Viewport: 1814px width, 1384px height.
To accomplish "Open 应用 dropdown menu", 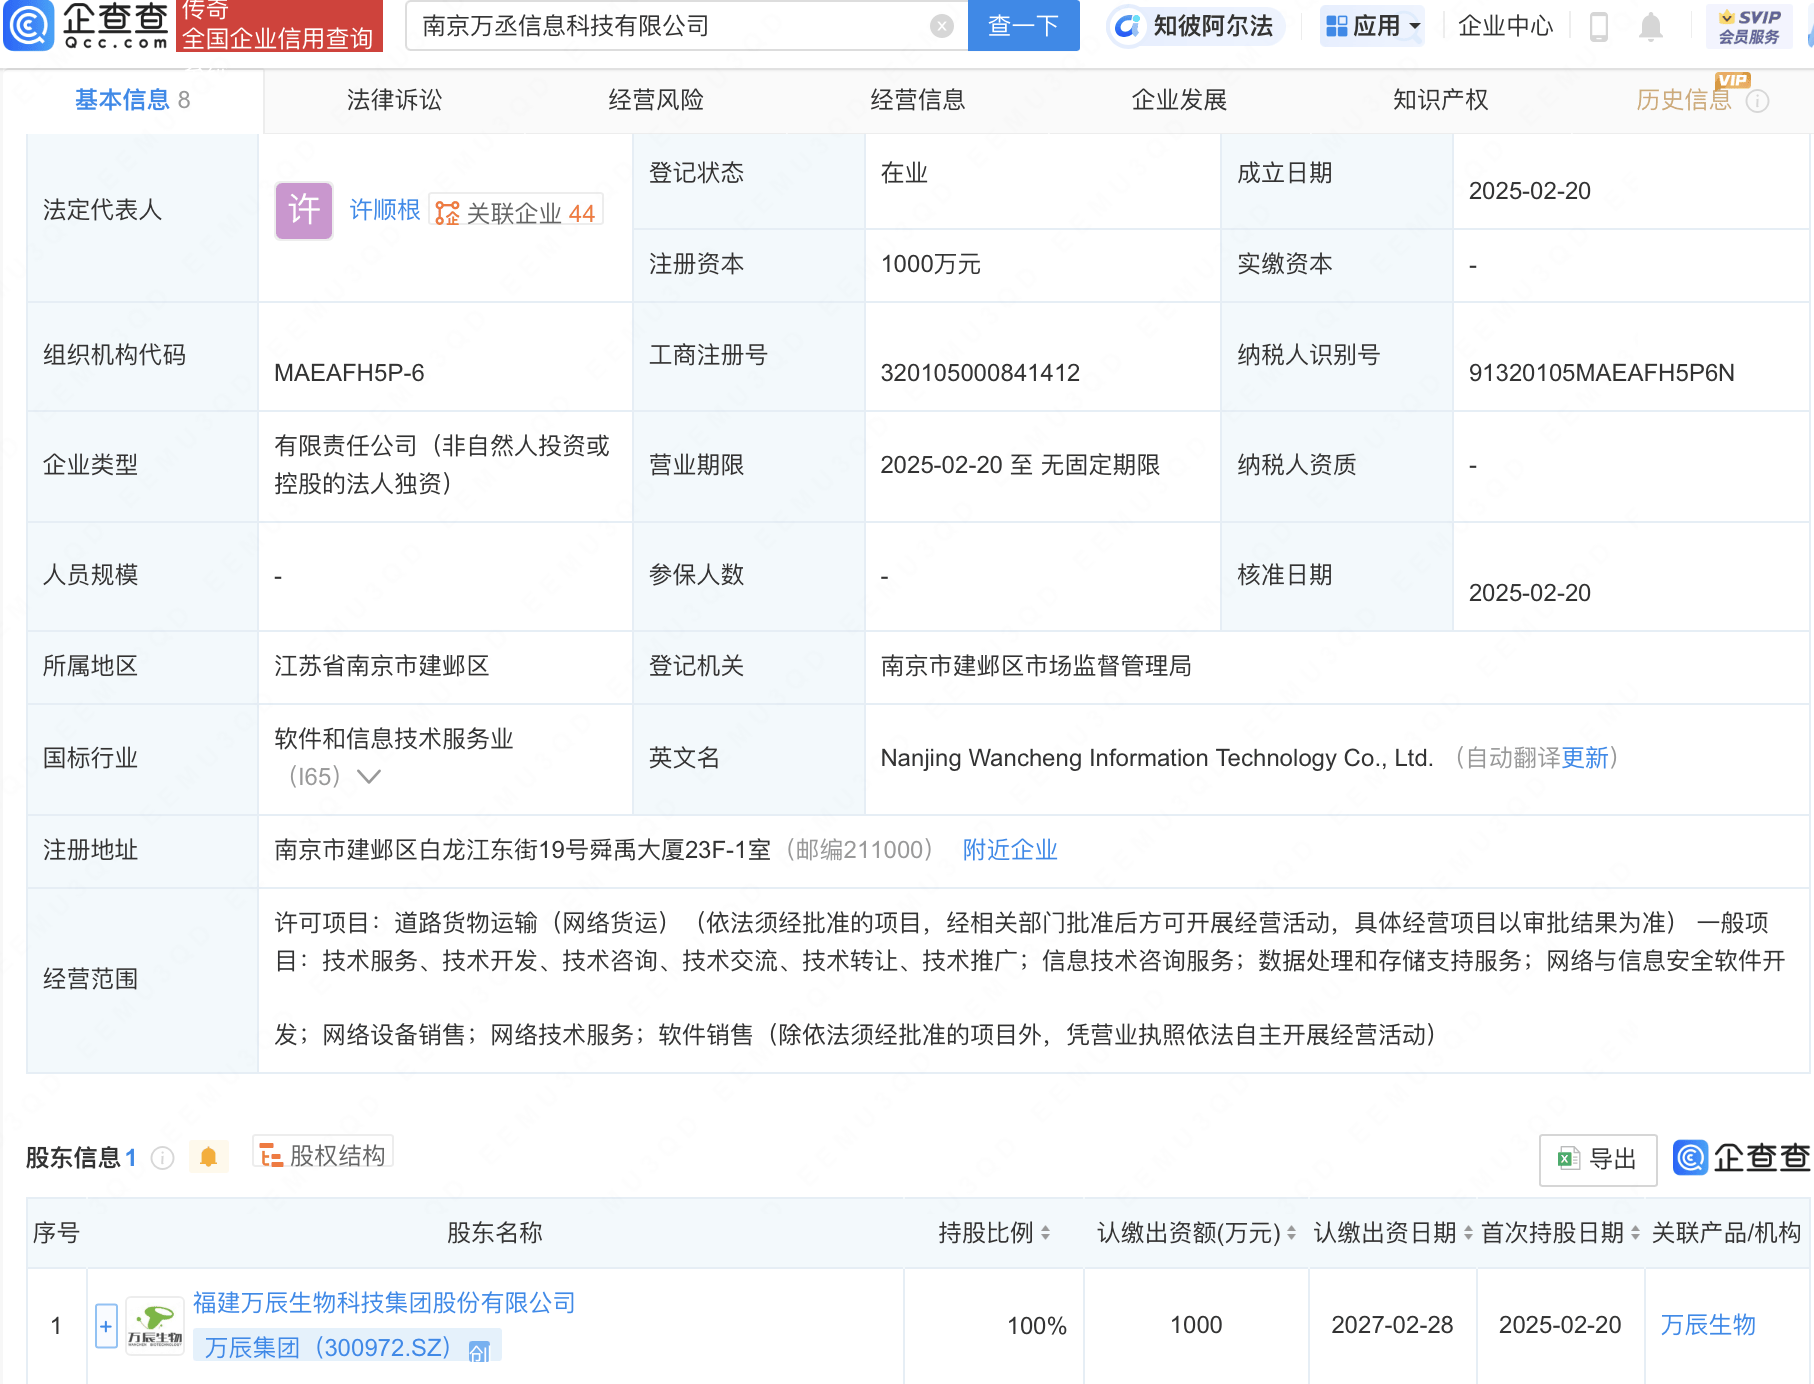I will [x=1372, y=26].
